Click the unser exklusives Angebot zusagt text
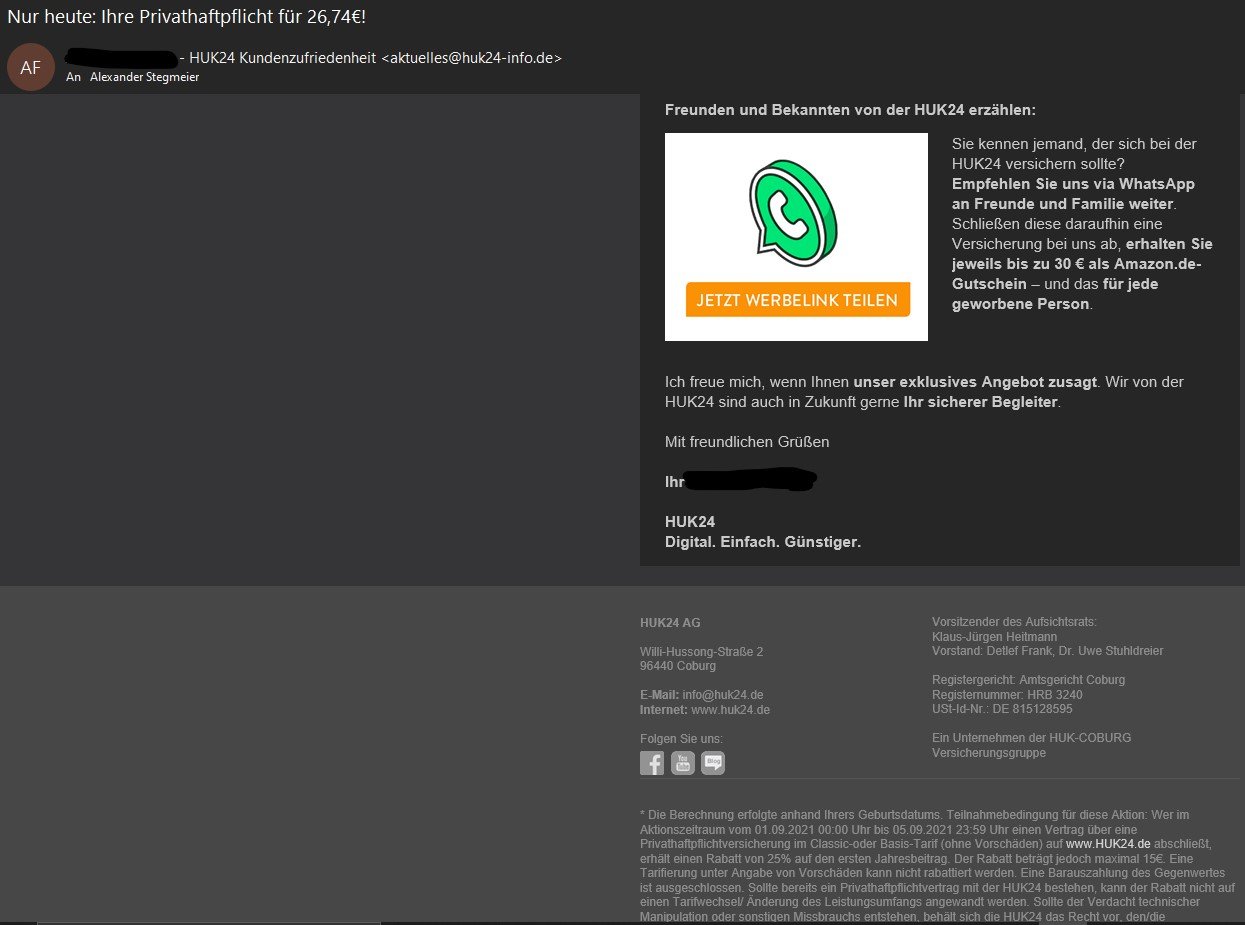This screenshot has width=1245, height=925. tap(975, 382)
